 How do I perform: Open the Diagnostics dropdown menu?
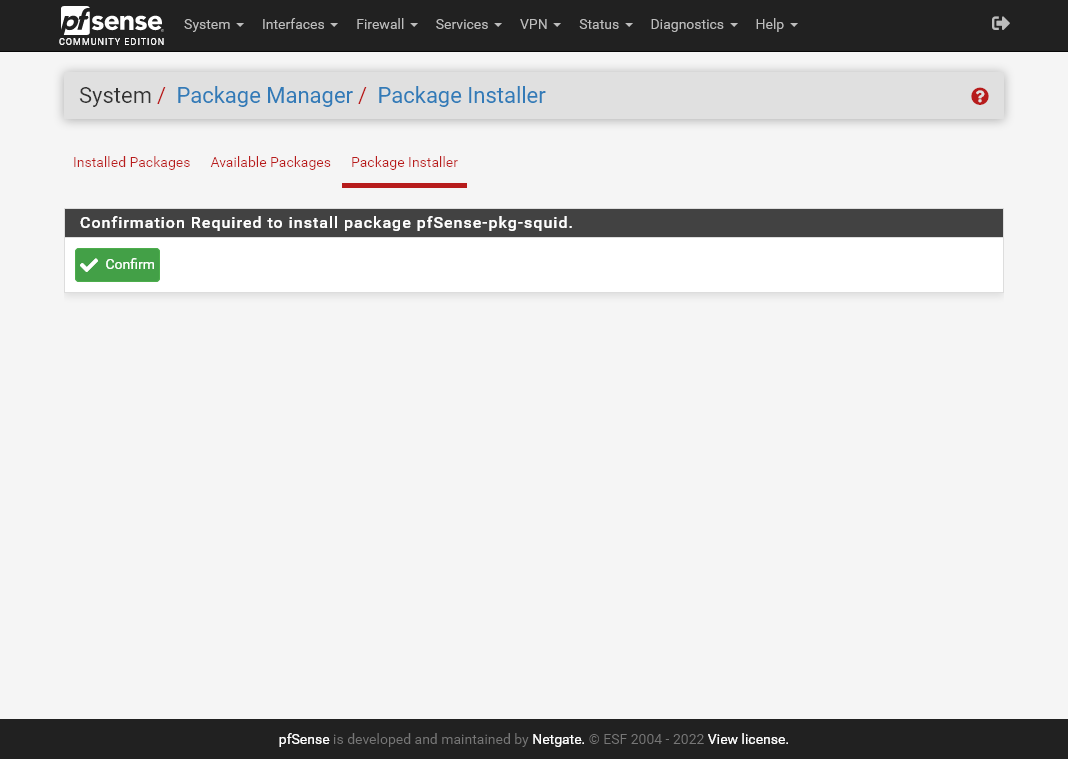click(693, 24)
